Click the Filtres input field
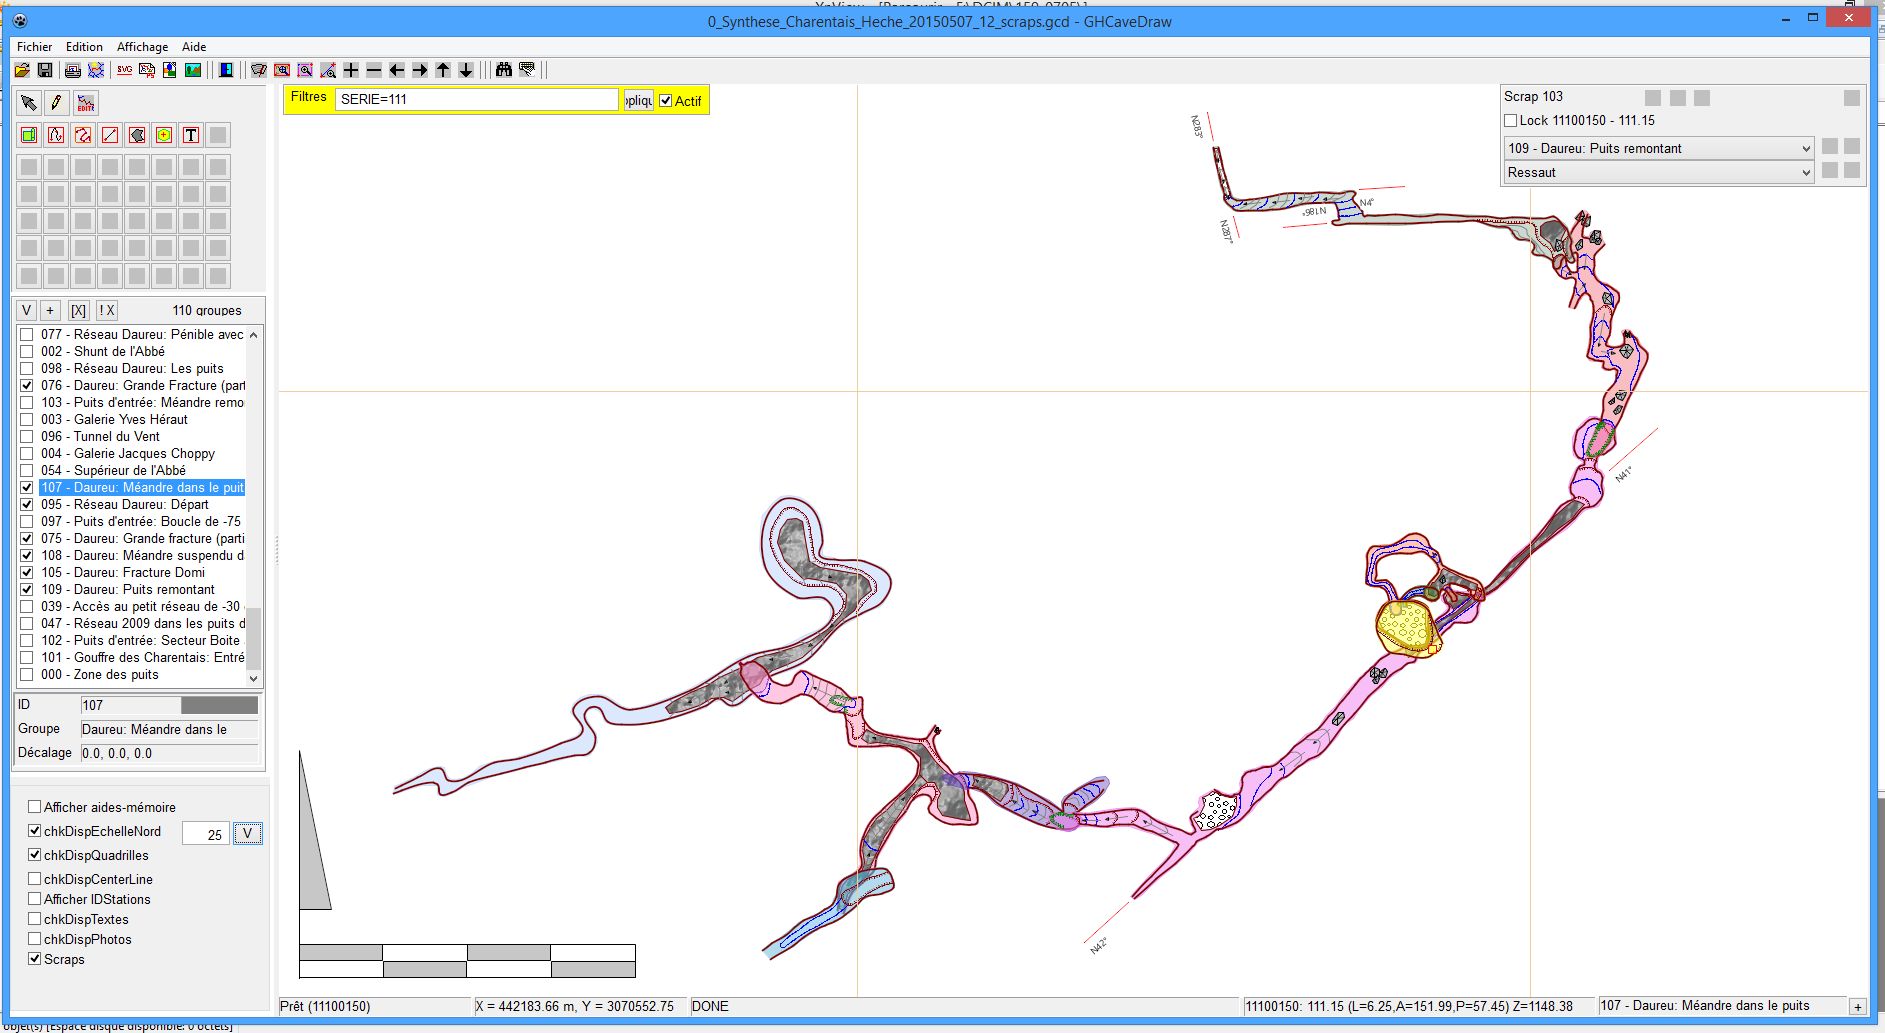This screenshot has height=1033, width=1885. point(477,99)
